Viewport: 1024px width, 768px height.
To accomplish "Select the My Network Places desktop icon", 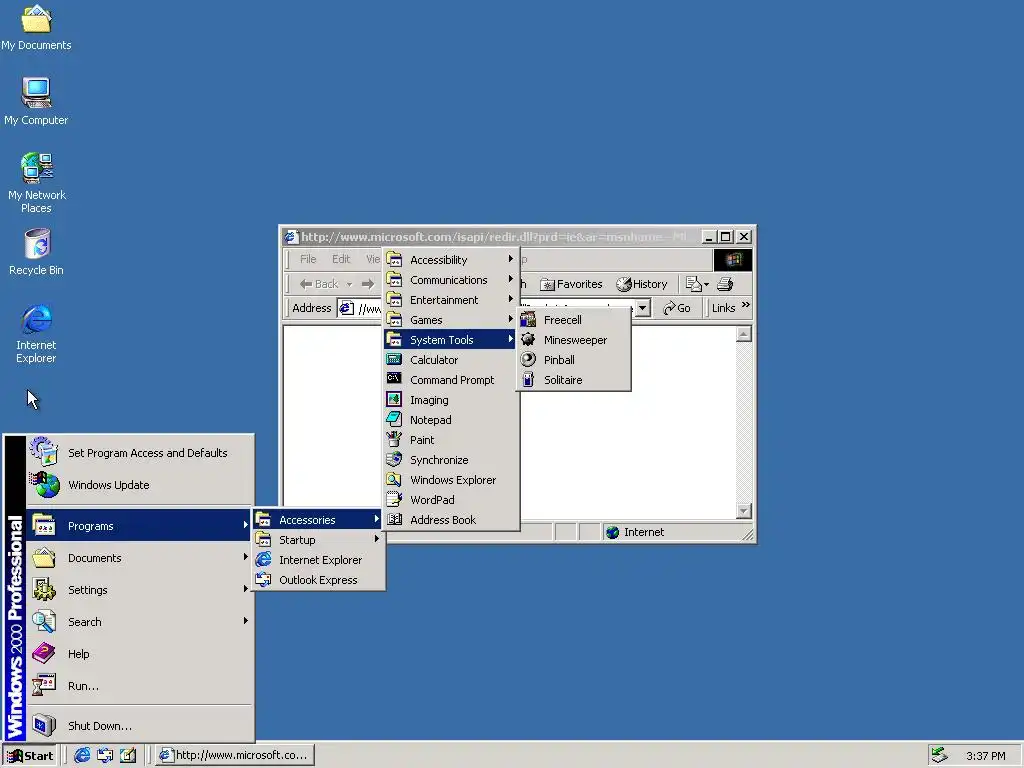I will coord(37,183).
